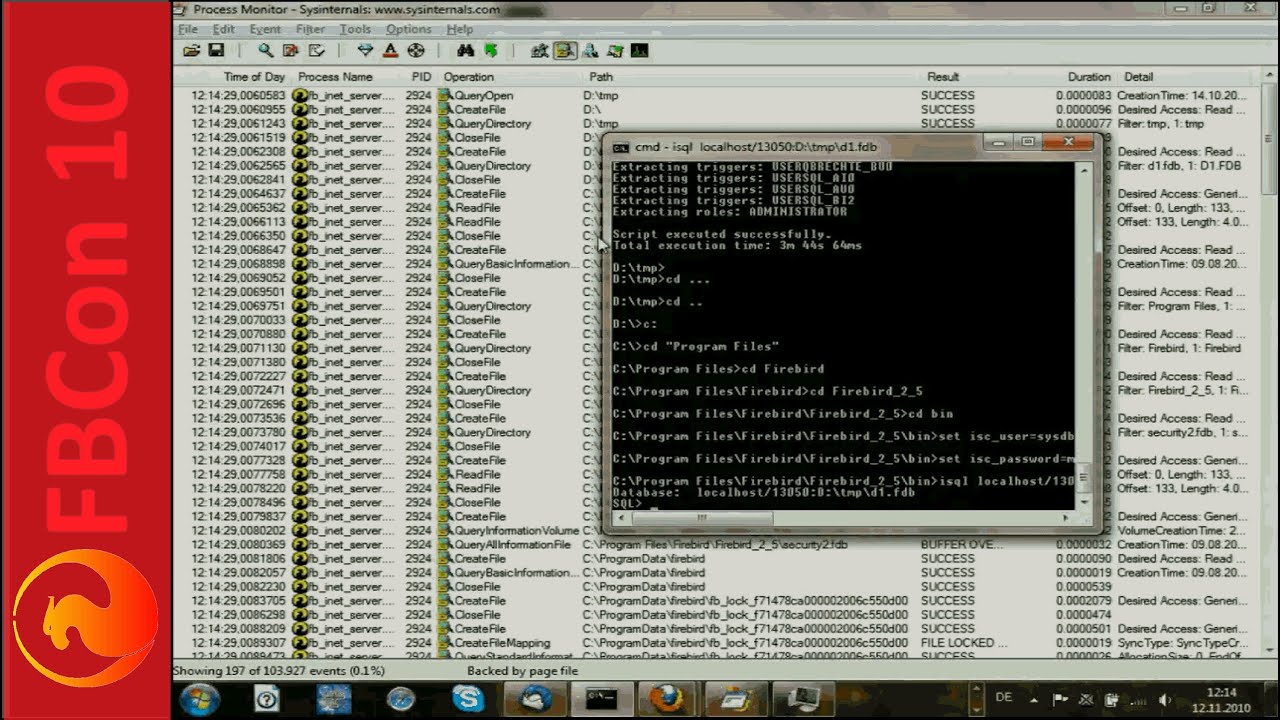The image size is (1280, 720).
Task: Click the Action Center flag tray icon
Action: [1062, 699]
